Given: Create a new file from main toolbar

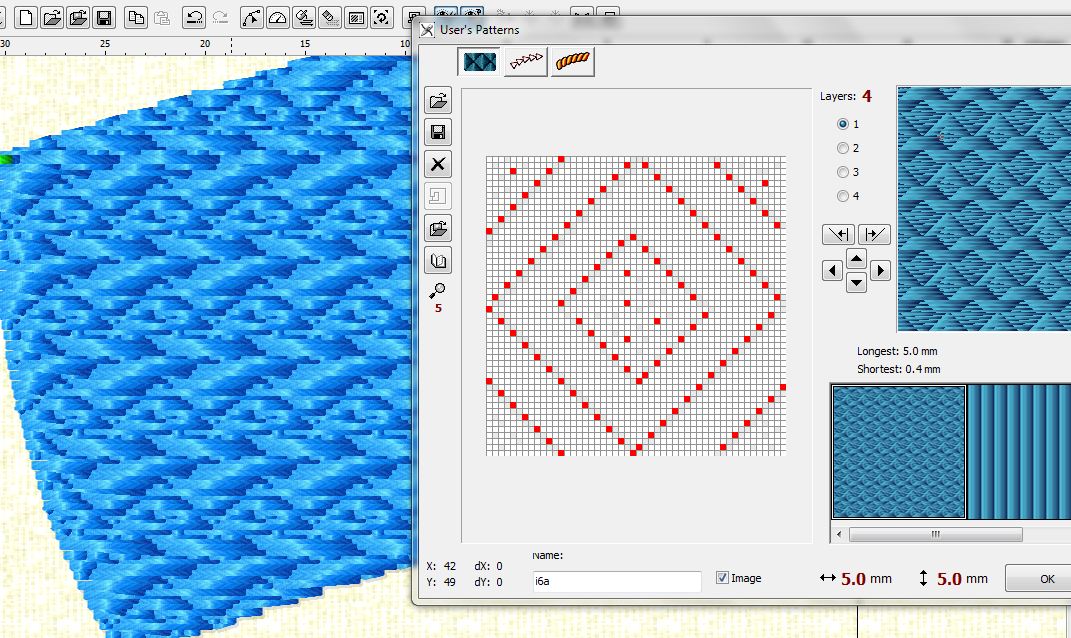Looking at the screenshot, I should pos(26,17).
